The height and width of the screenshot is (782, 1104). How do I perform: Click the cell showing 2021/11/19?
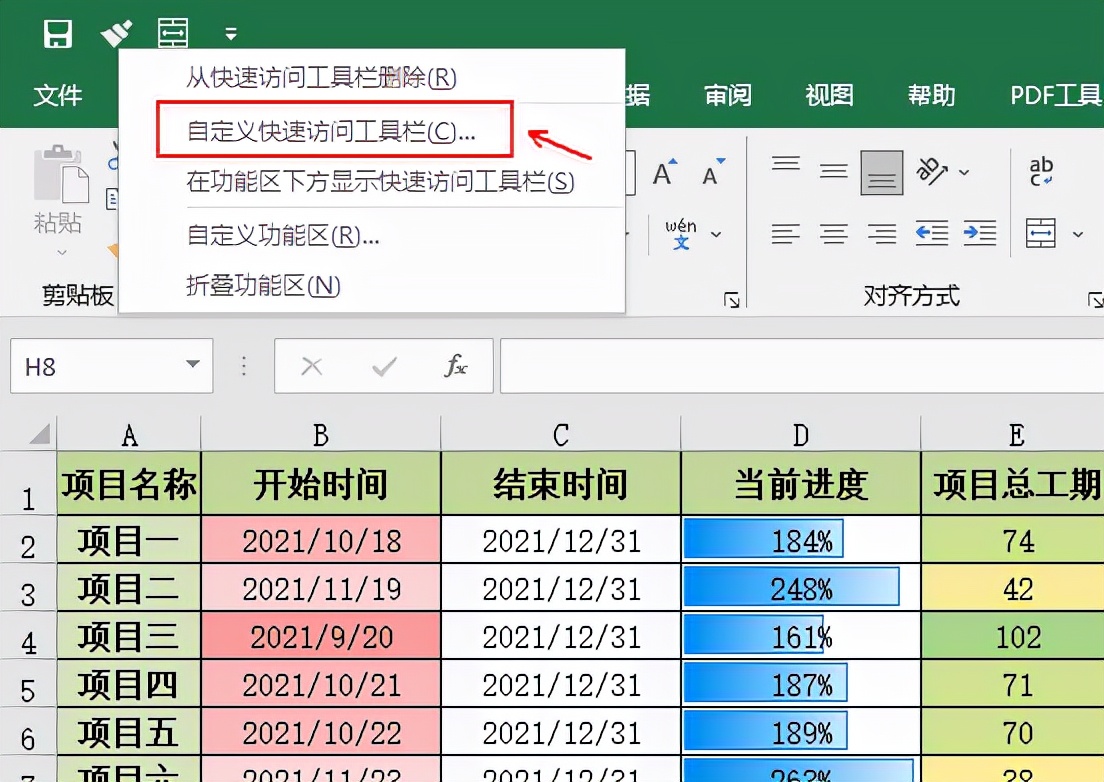click(320, 588)
